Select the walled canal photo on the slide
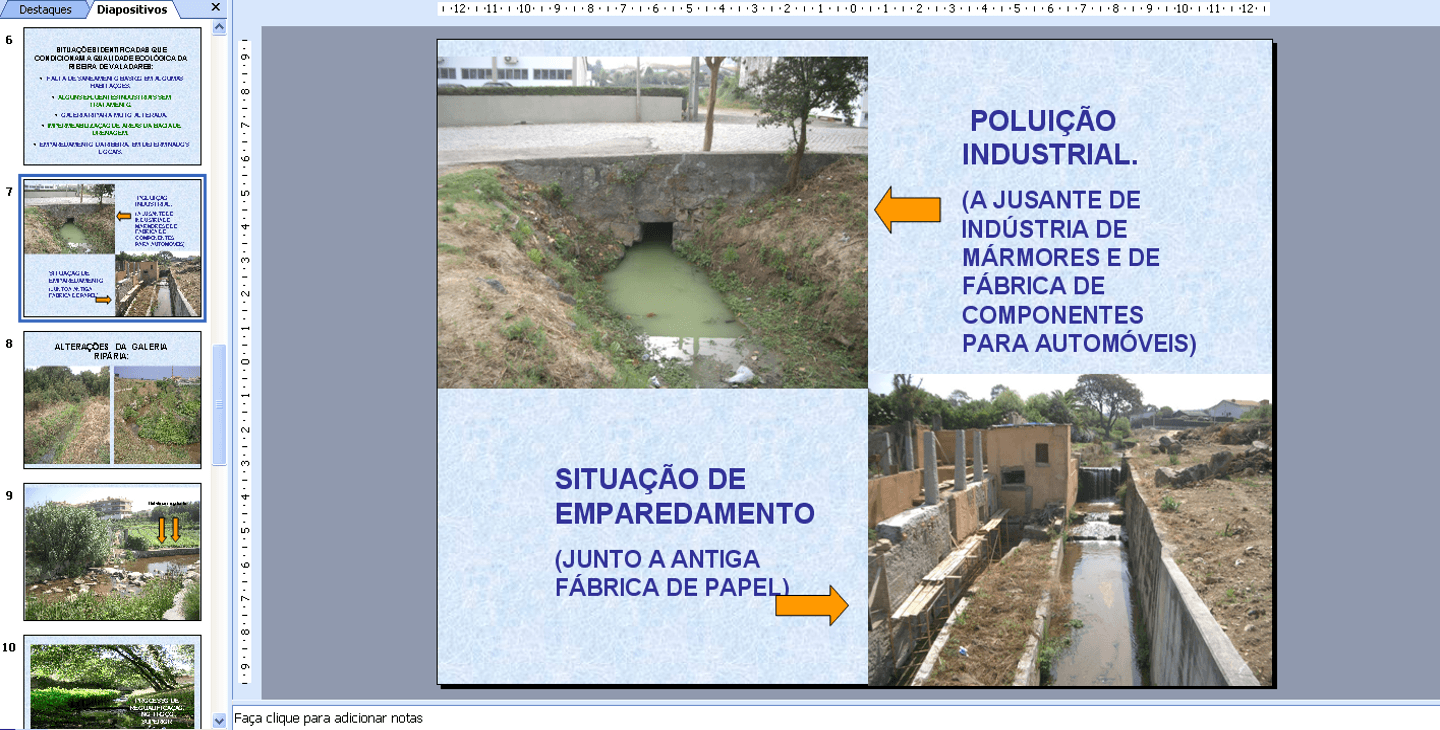 tap(1070, 530)
